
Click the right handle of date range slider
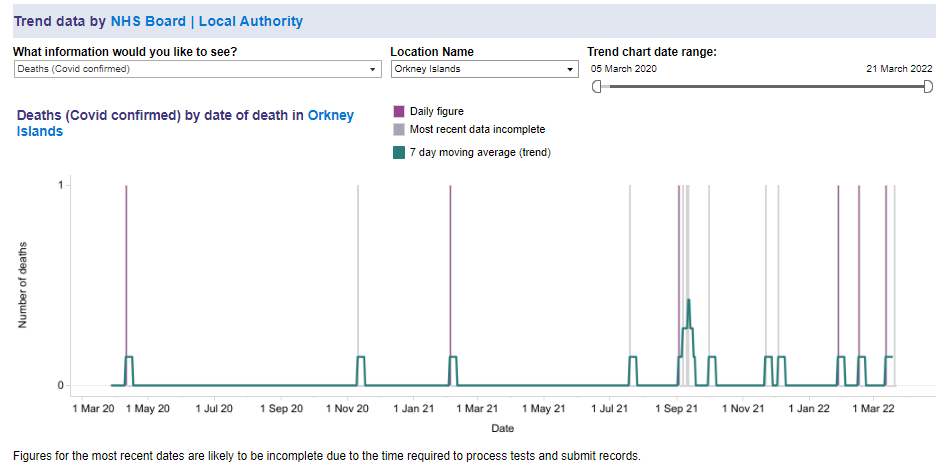pyautogui.click(x=928, y=87)
